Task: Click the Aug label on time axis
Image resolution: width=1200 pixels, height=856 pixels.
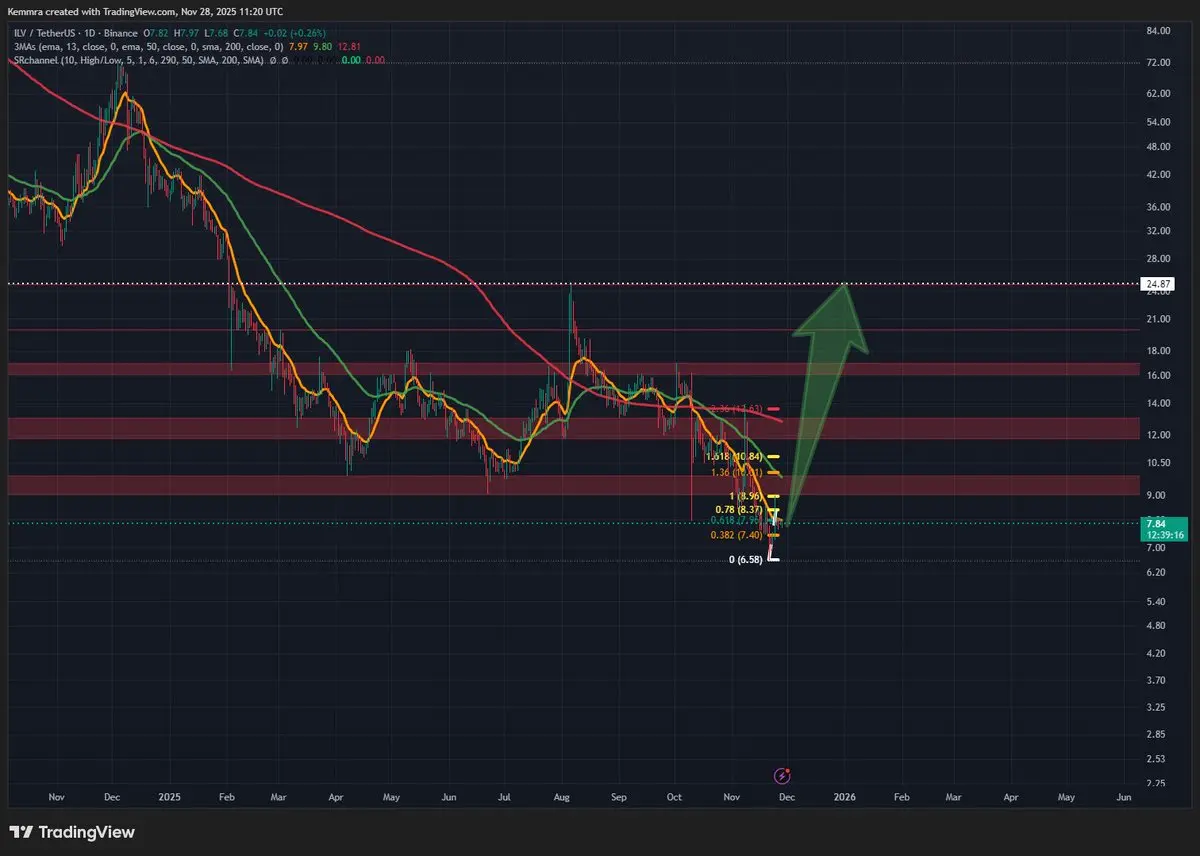Action: pos(561,798)
